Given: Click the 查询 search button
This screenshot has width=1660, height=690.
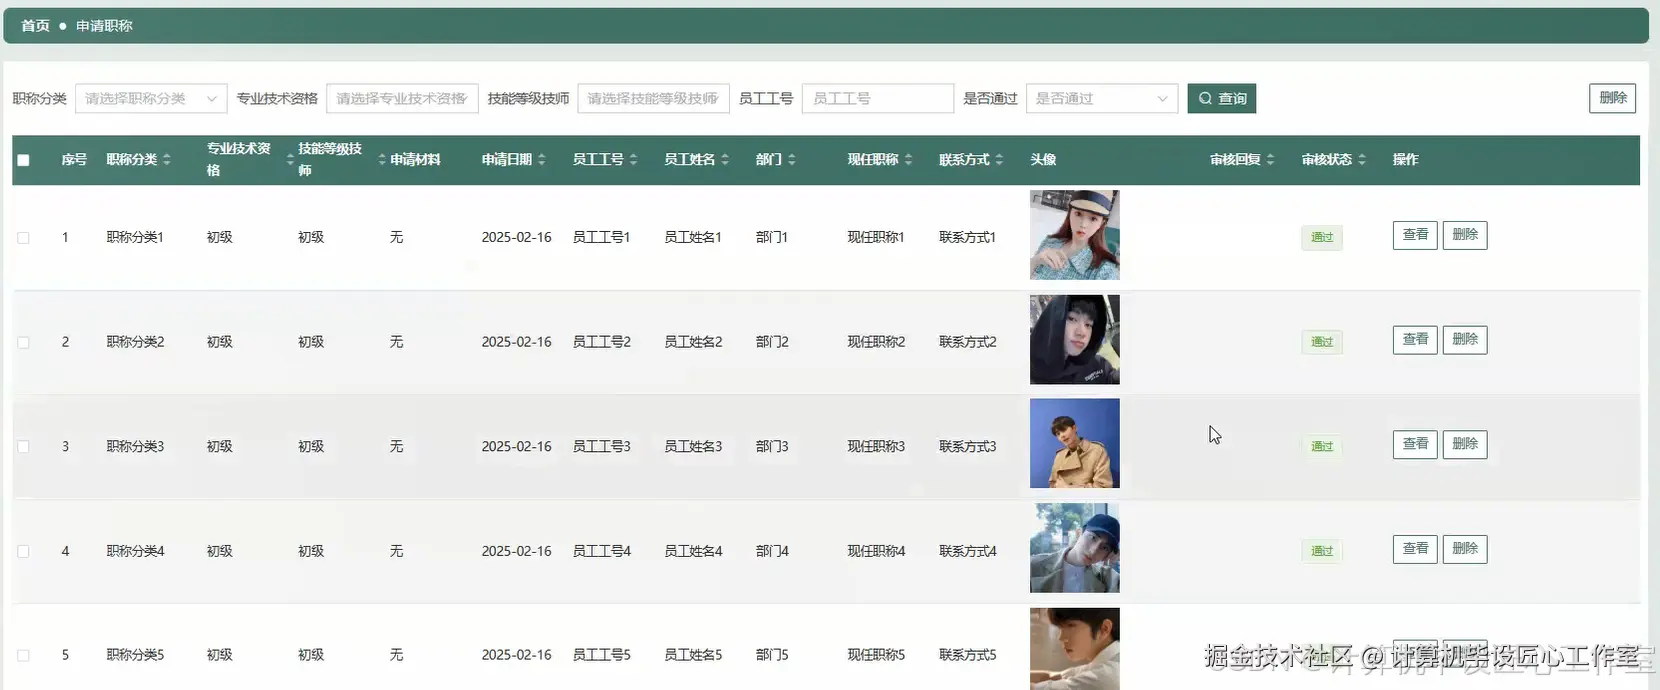Looking at the screenshot, I should point(1221,98).
